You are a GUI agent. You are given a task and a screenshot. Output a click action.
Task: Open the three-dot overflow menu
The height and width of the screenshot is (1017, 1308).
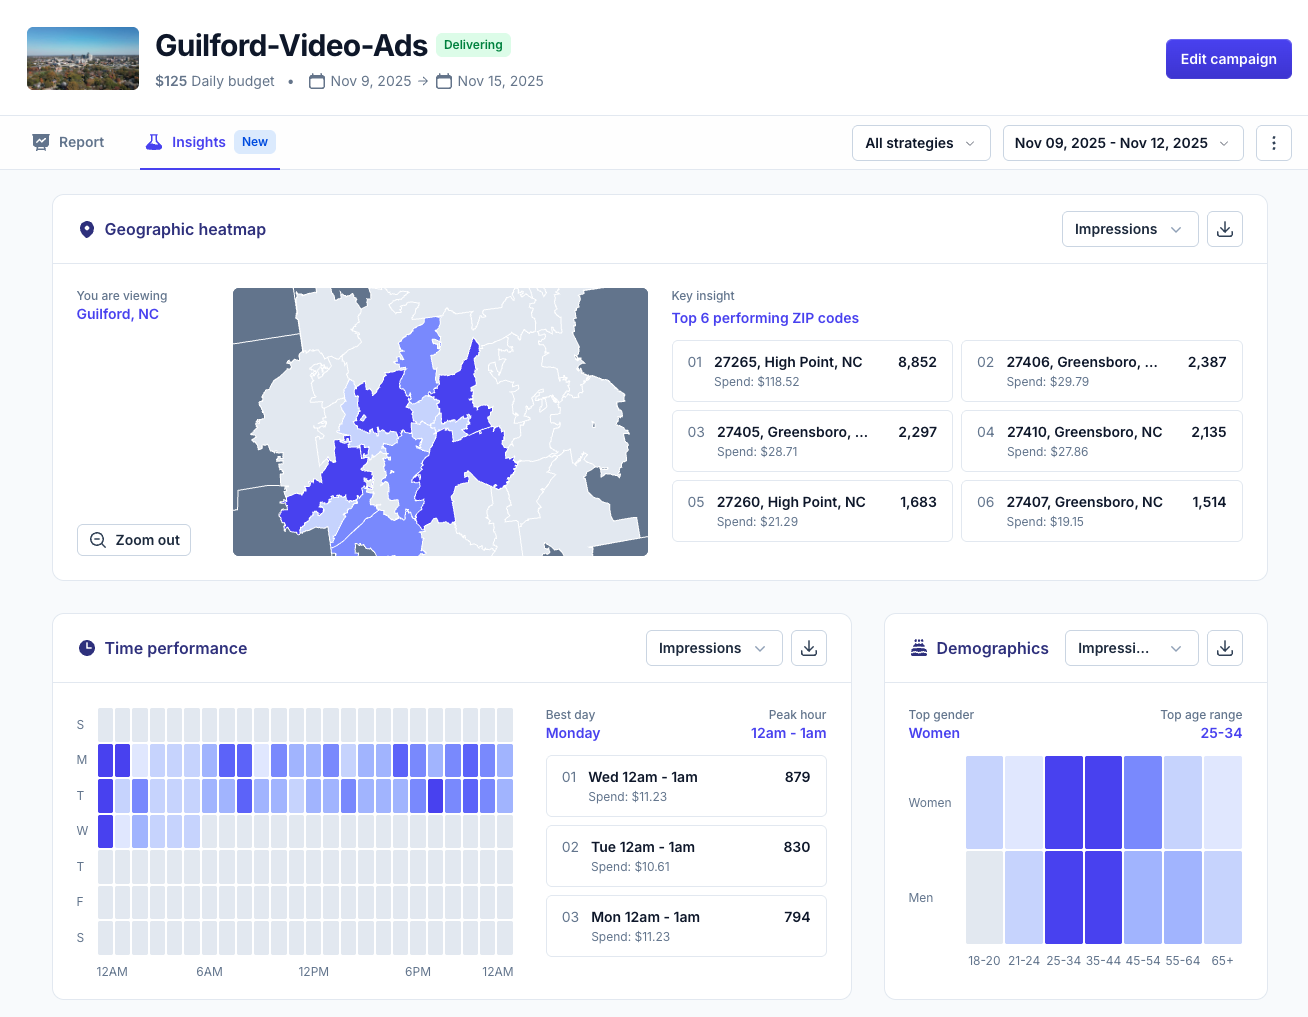[1274, 142]
